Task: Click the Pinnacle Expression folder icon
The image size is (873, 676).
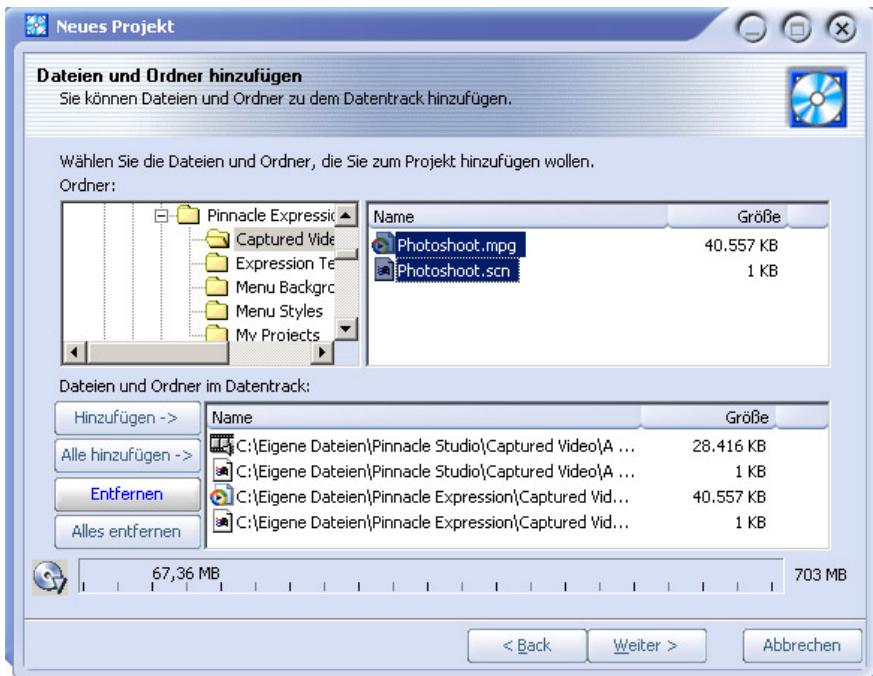Action: click(188, 215)
